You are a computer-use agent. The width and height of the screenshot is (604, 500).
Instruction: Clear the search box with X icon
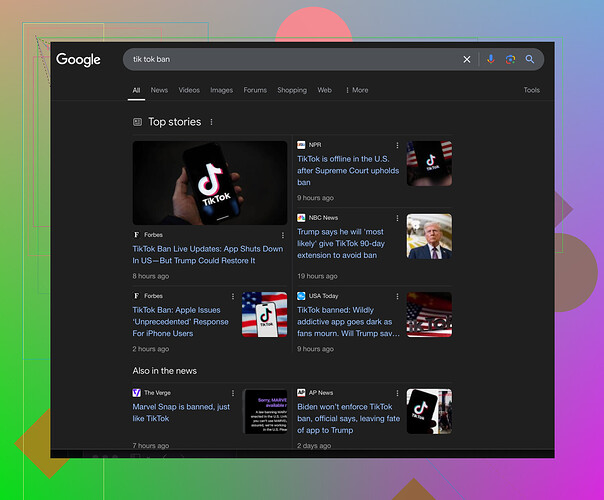(466, 59)
